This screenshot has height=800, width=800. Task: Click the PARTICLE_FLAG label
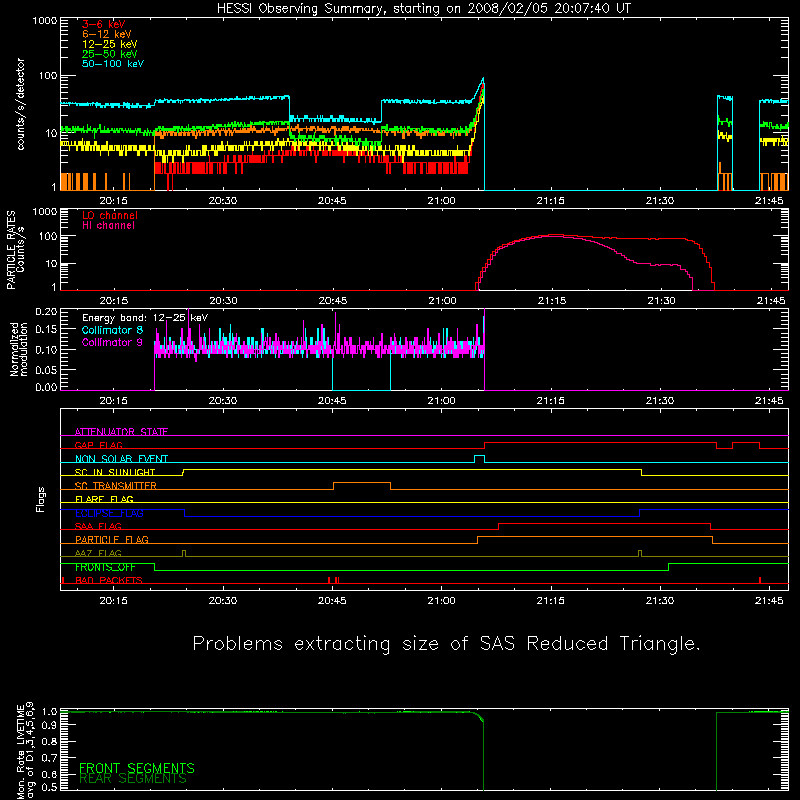tap(112, 539)
